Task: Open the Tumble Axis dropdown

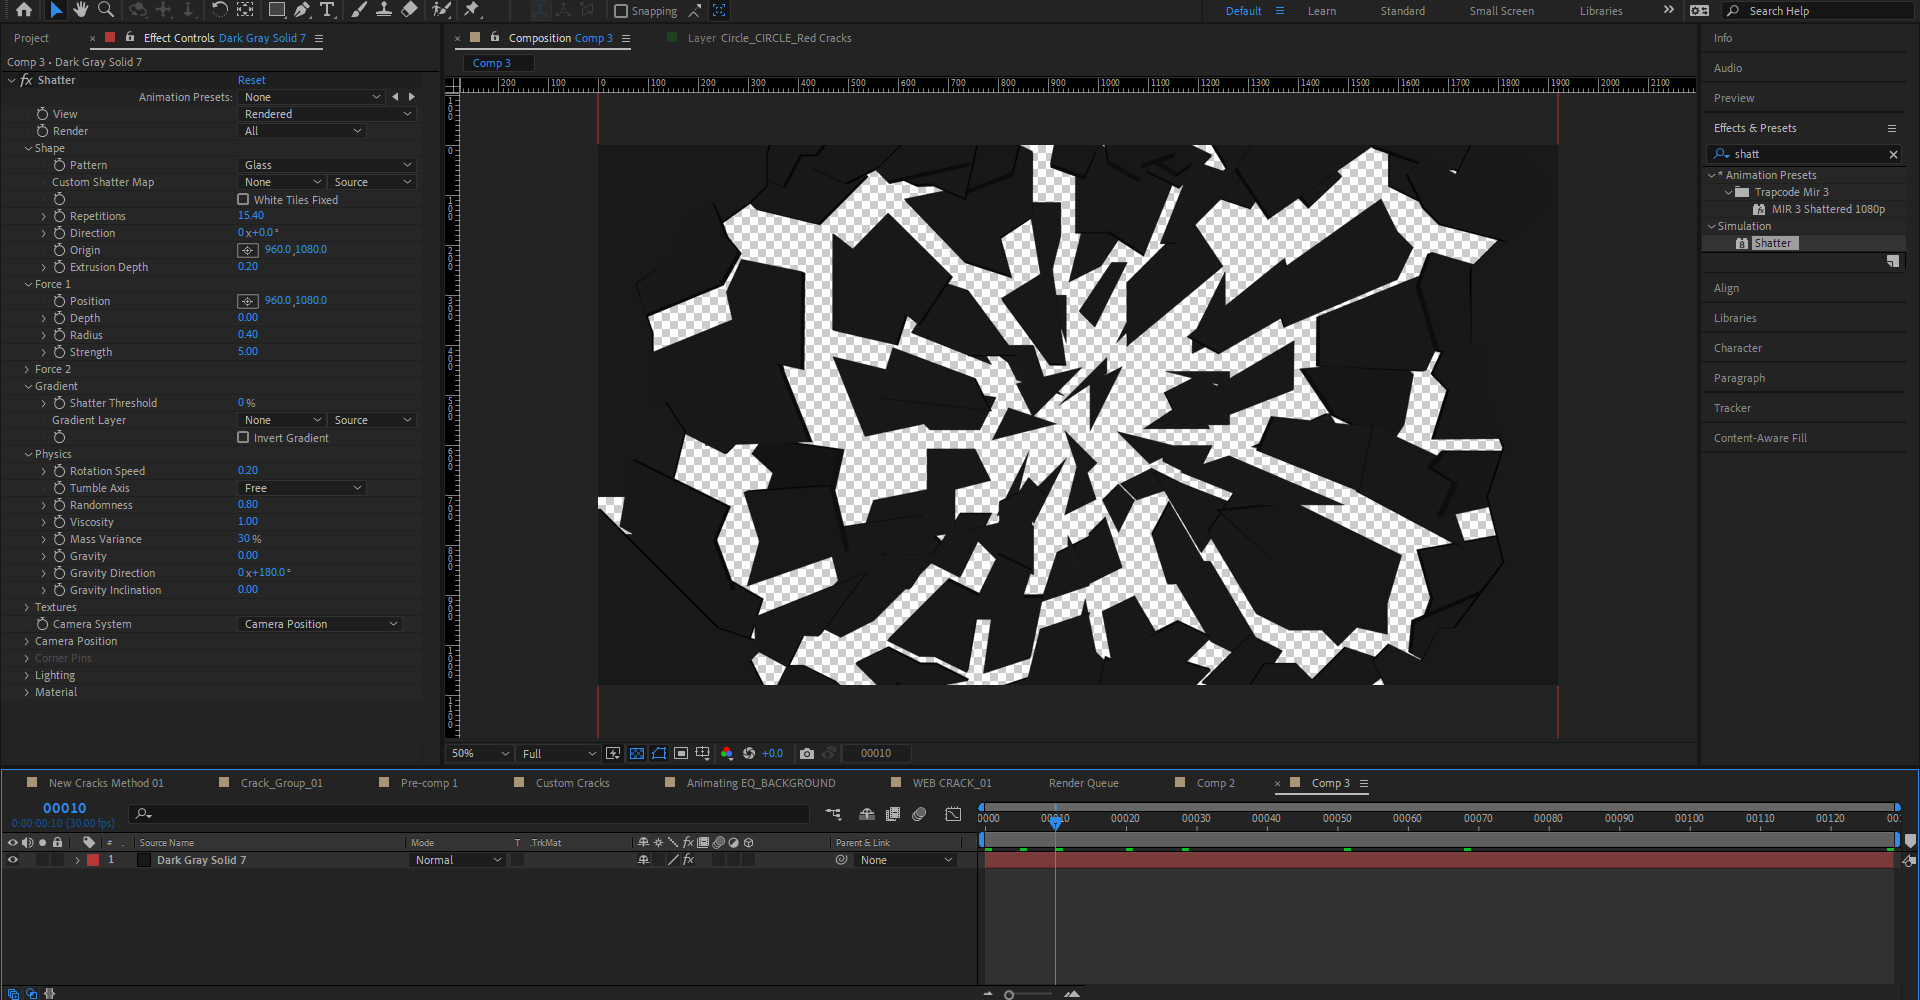Action: 300,487
